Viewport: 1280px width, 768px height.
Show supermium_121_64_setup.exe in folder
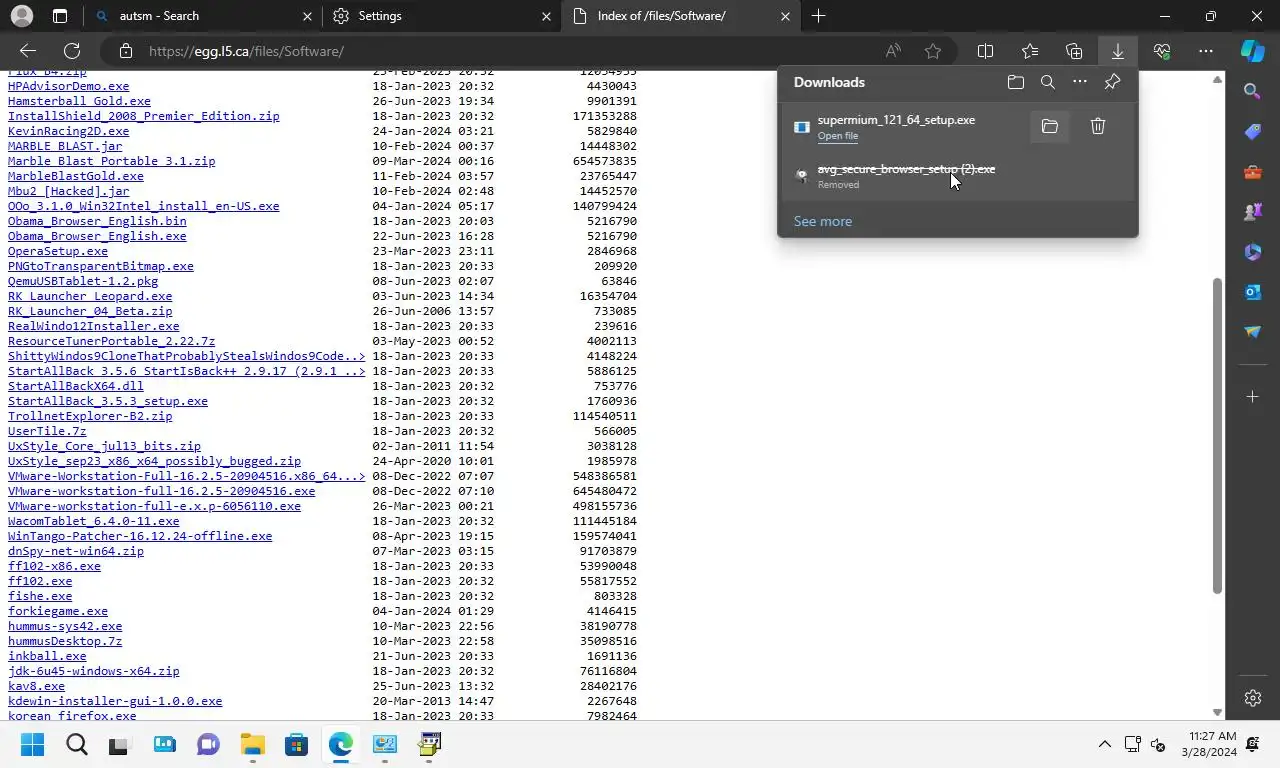(1049, 126)
